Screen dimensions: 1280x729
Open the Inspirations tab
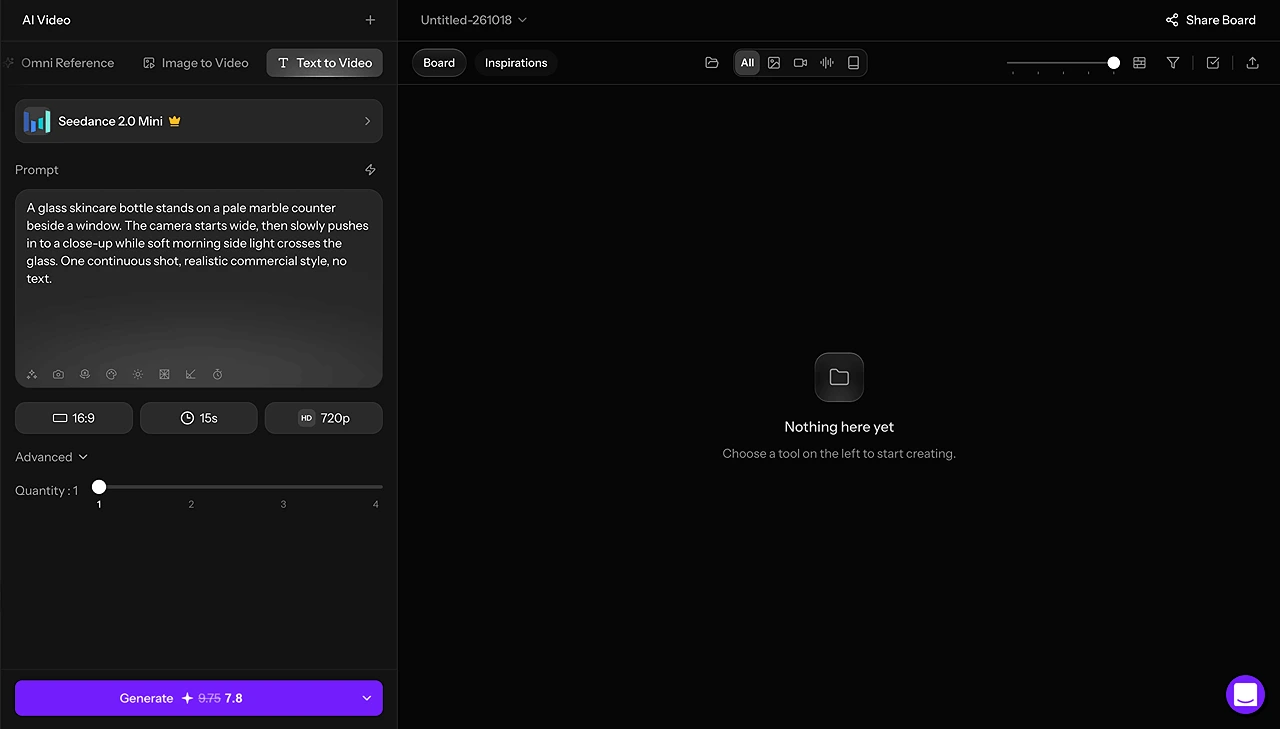click(516, 63)
